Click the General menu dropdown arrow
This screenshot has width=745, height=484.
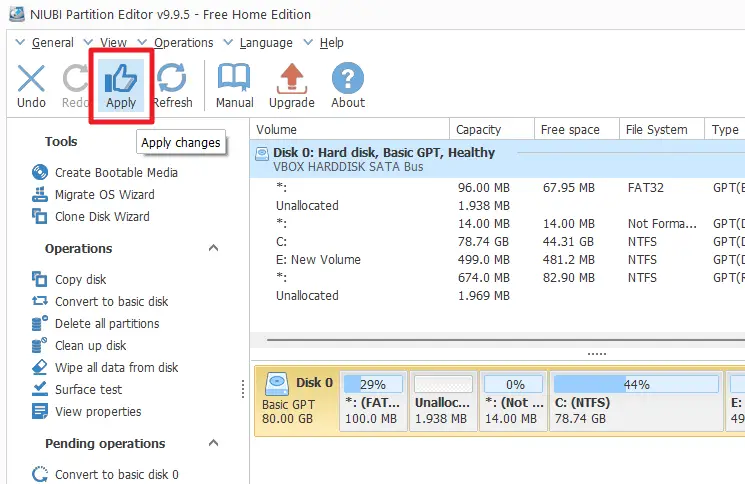tap(20, 42)
